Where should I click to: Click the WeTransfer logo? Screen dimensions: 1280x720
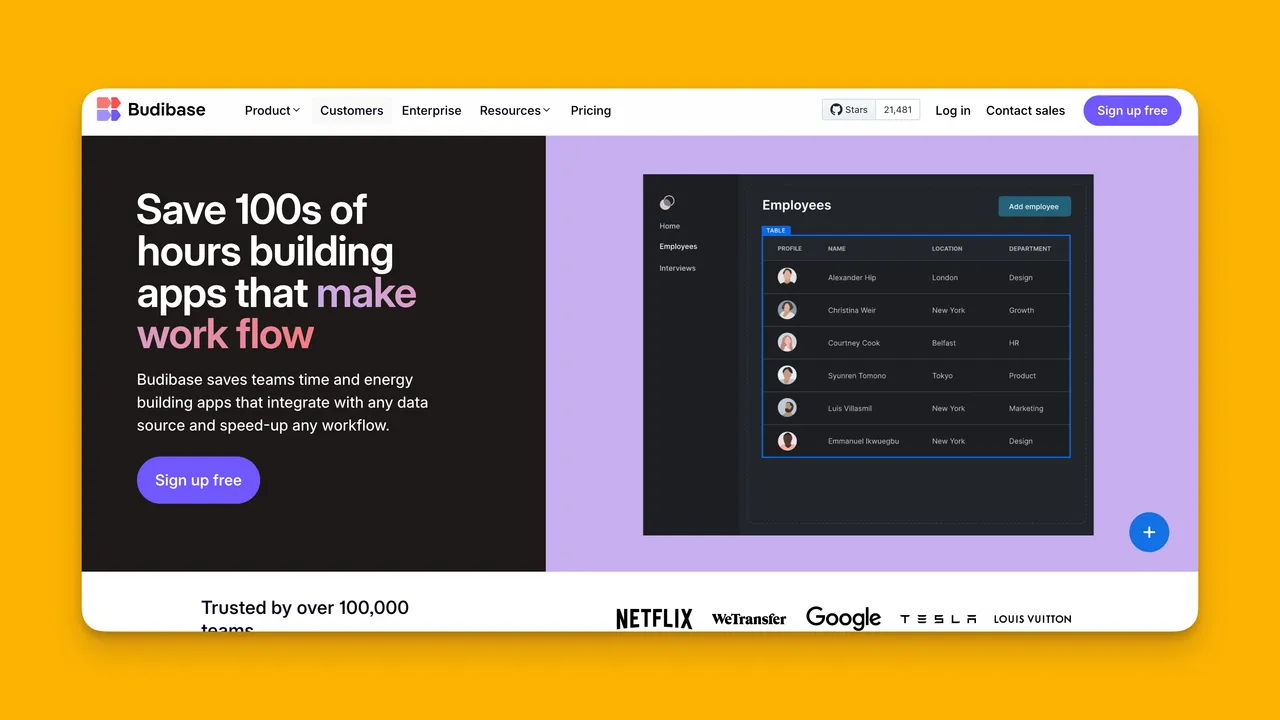tap(749, 619)
